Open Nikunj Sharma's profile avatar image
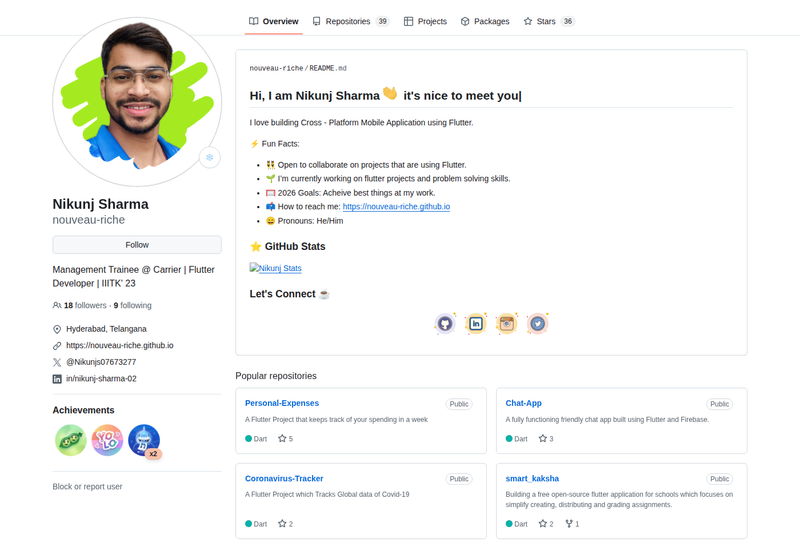 click(137, 102)
